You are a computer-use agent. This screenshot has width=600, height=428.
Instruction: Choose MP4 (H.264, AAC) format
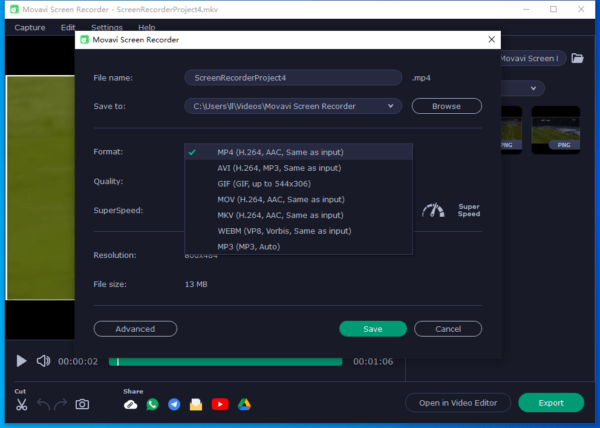pos(298,152)
